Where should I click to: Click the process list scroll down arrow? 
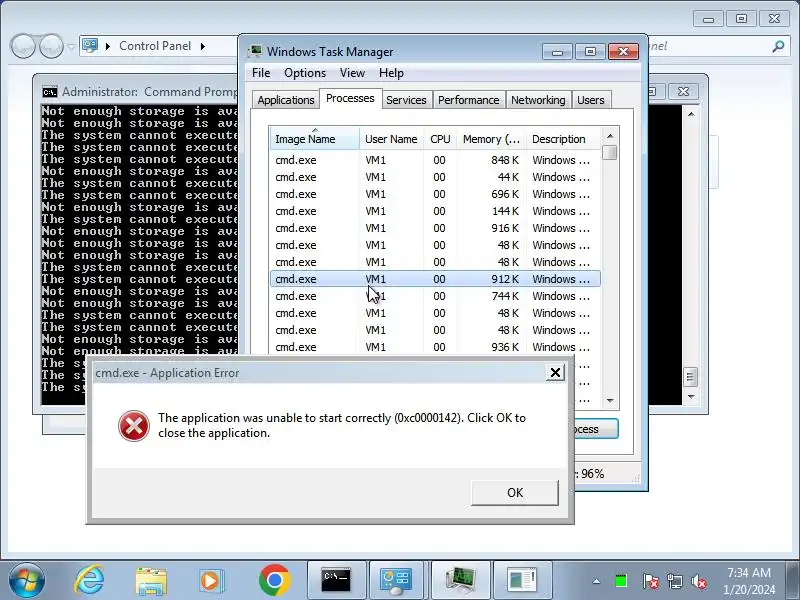click(610, 401)
